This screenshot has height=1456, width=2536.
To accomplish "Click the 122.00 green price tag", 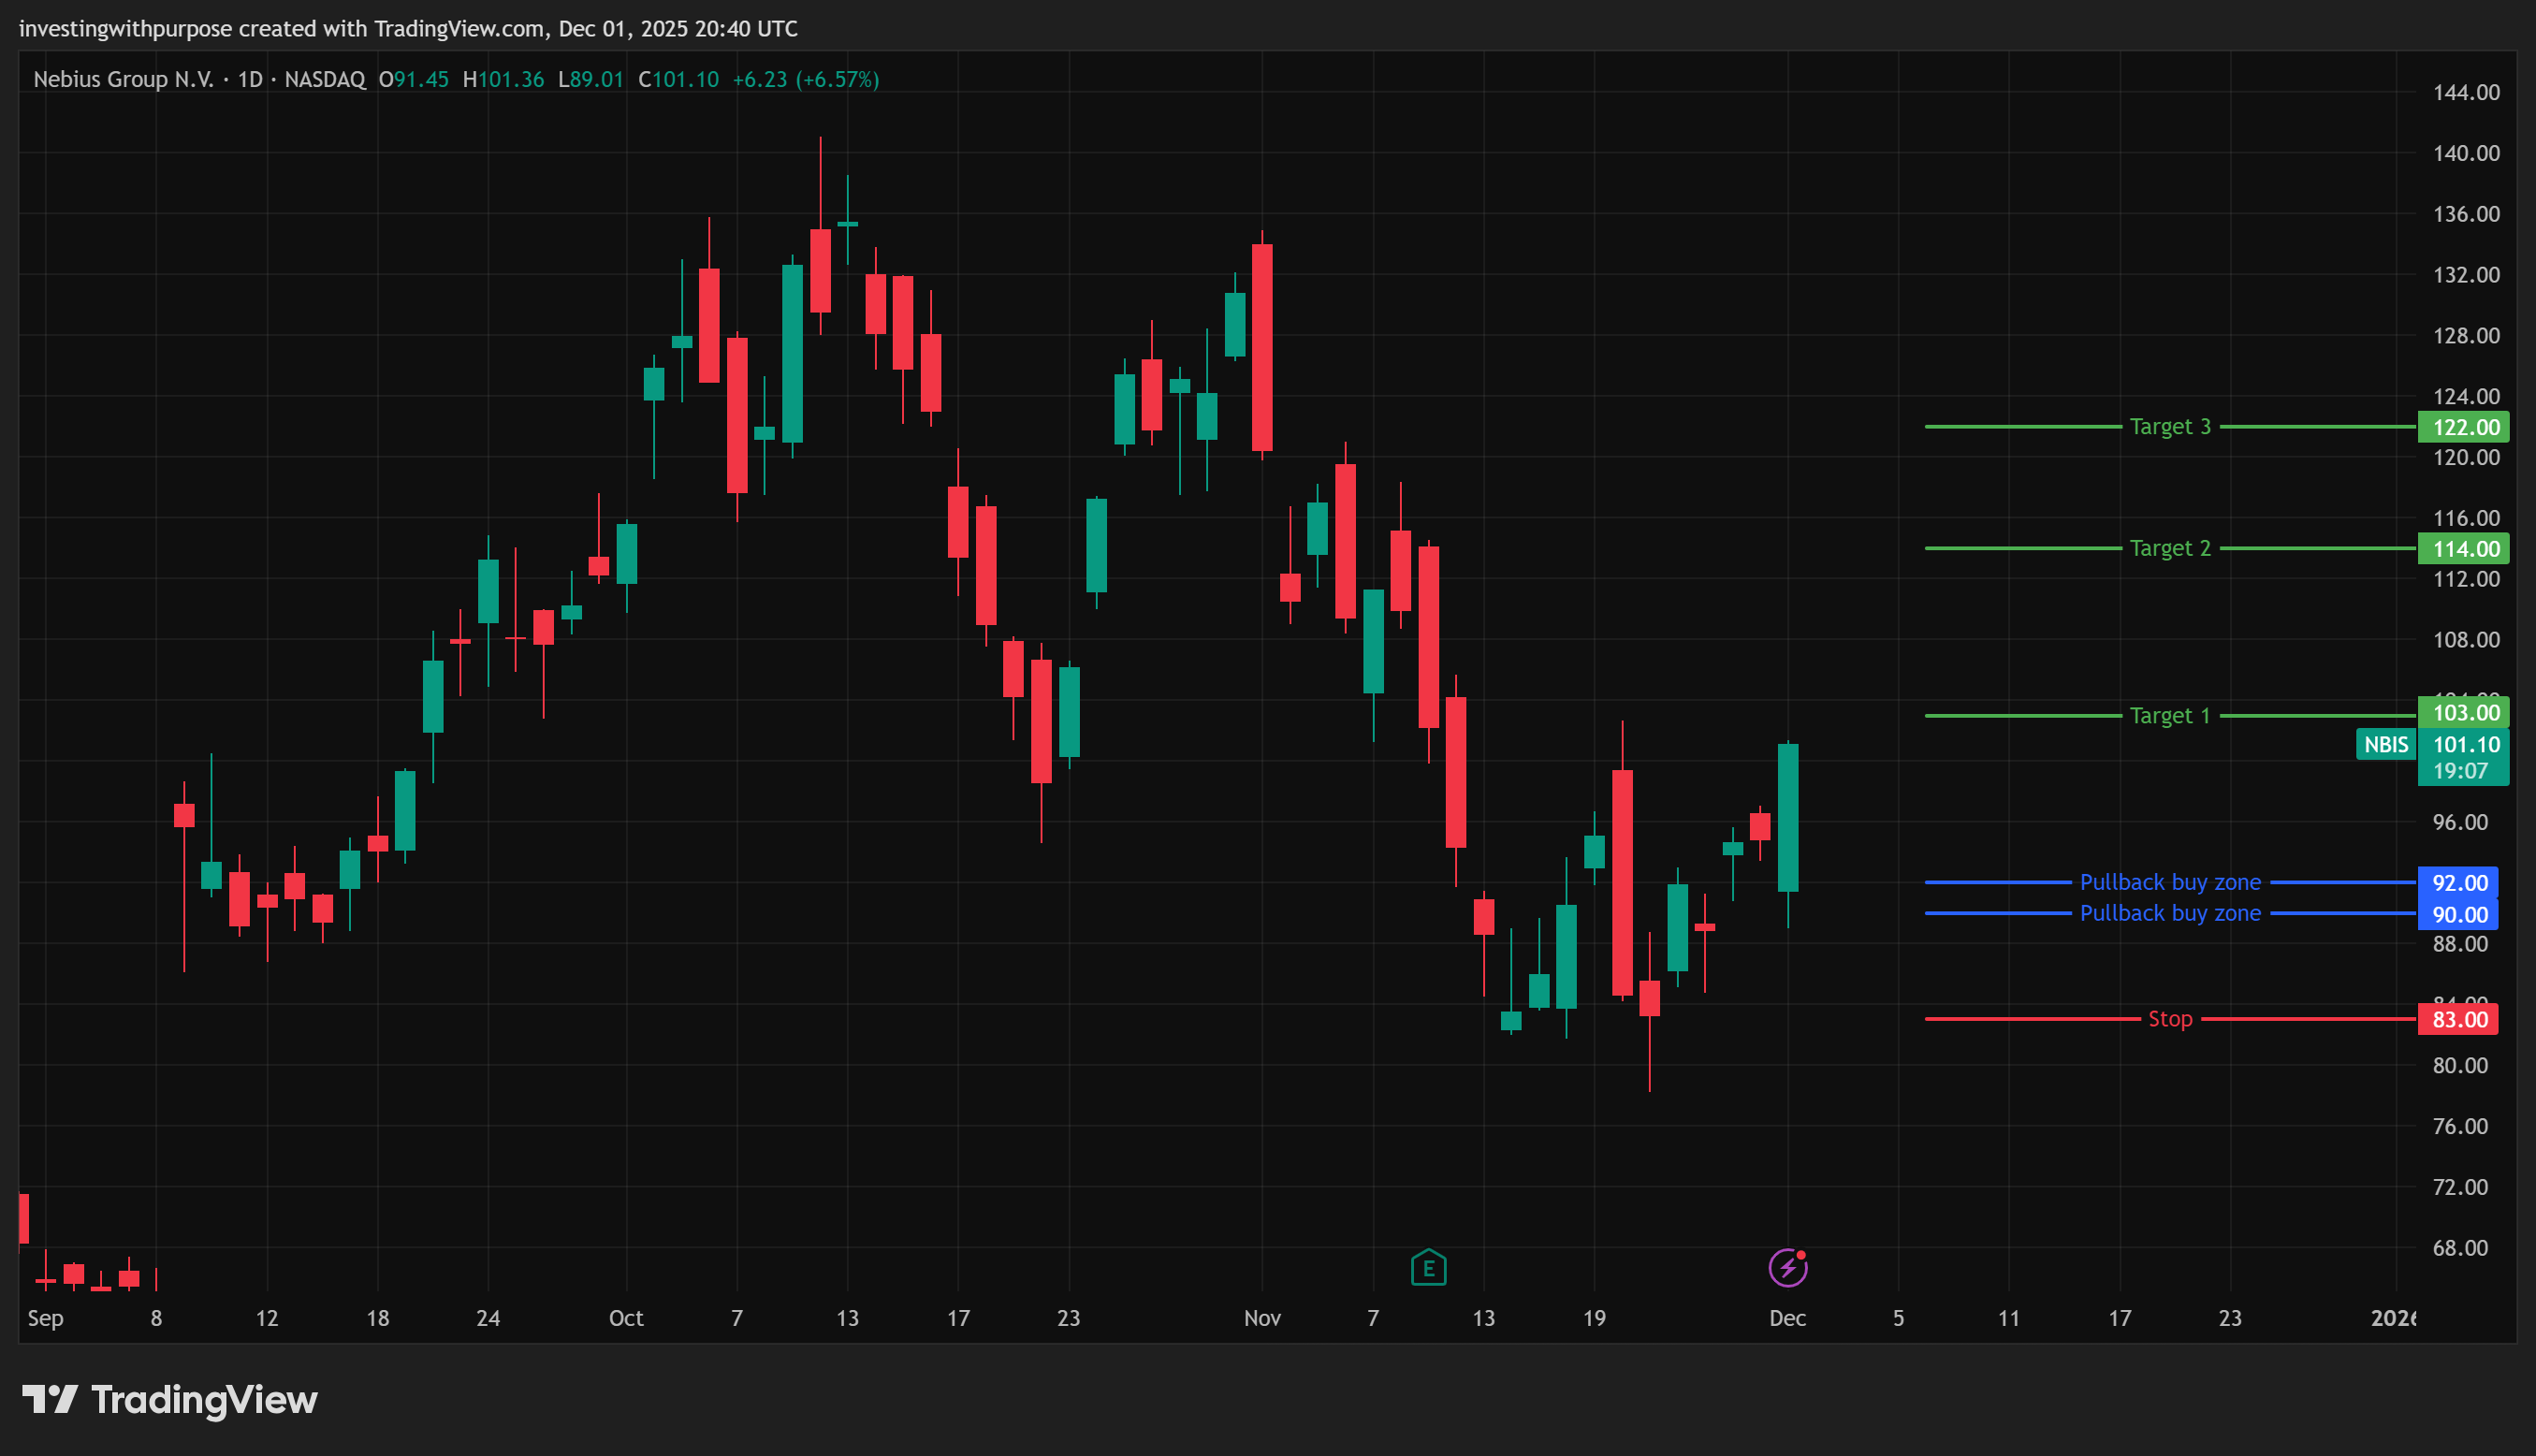I will click(2464, 427).
